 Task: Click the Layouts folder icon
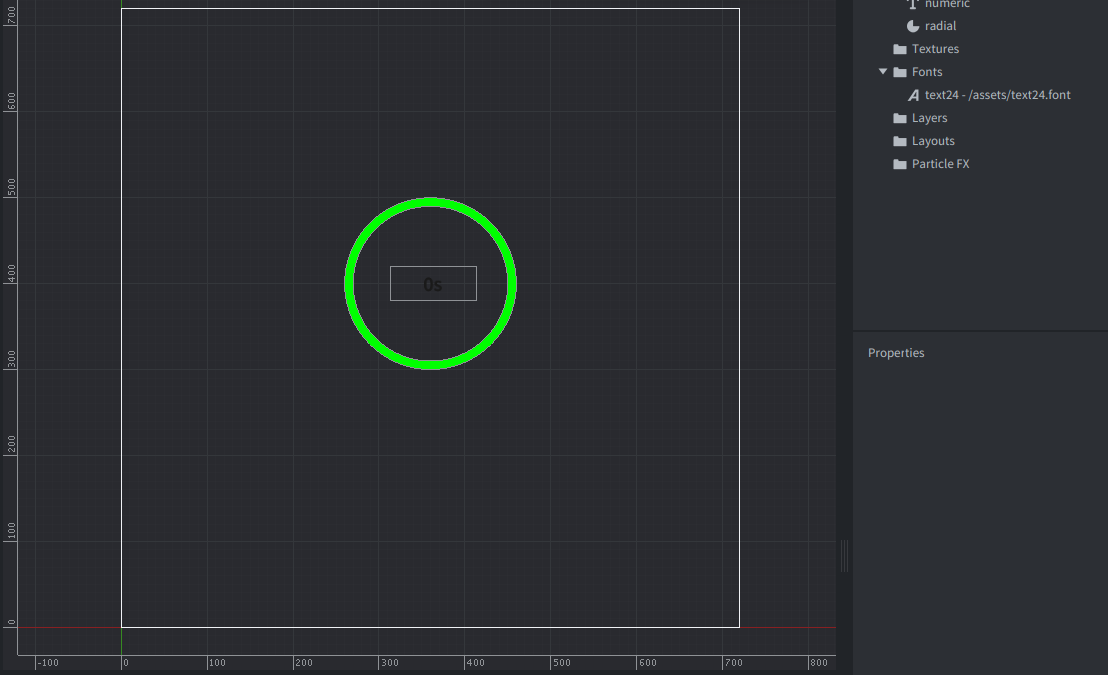(900, 141)
